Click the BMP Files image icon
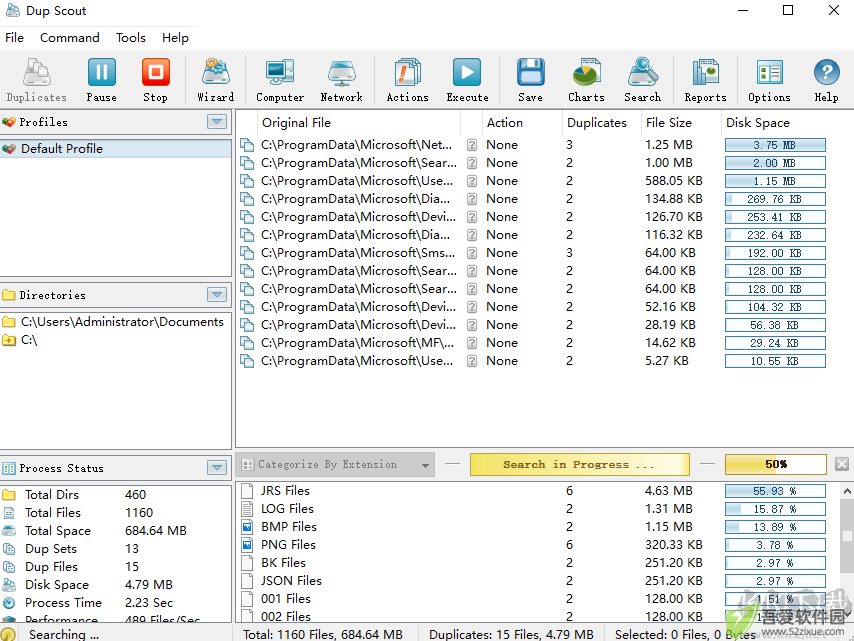 (x=247, y=527)
